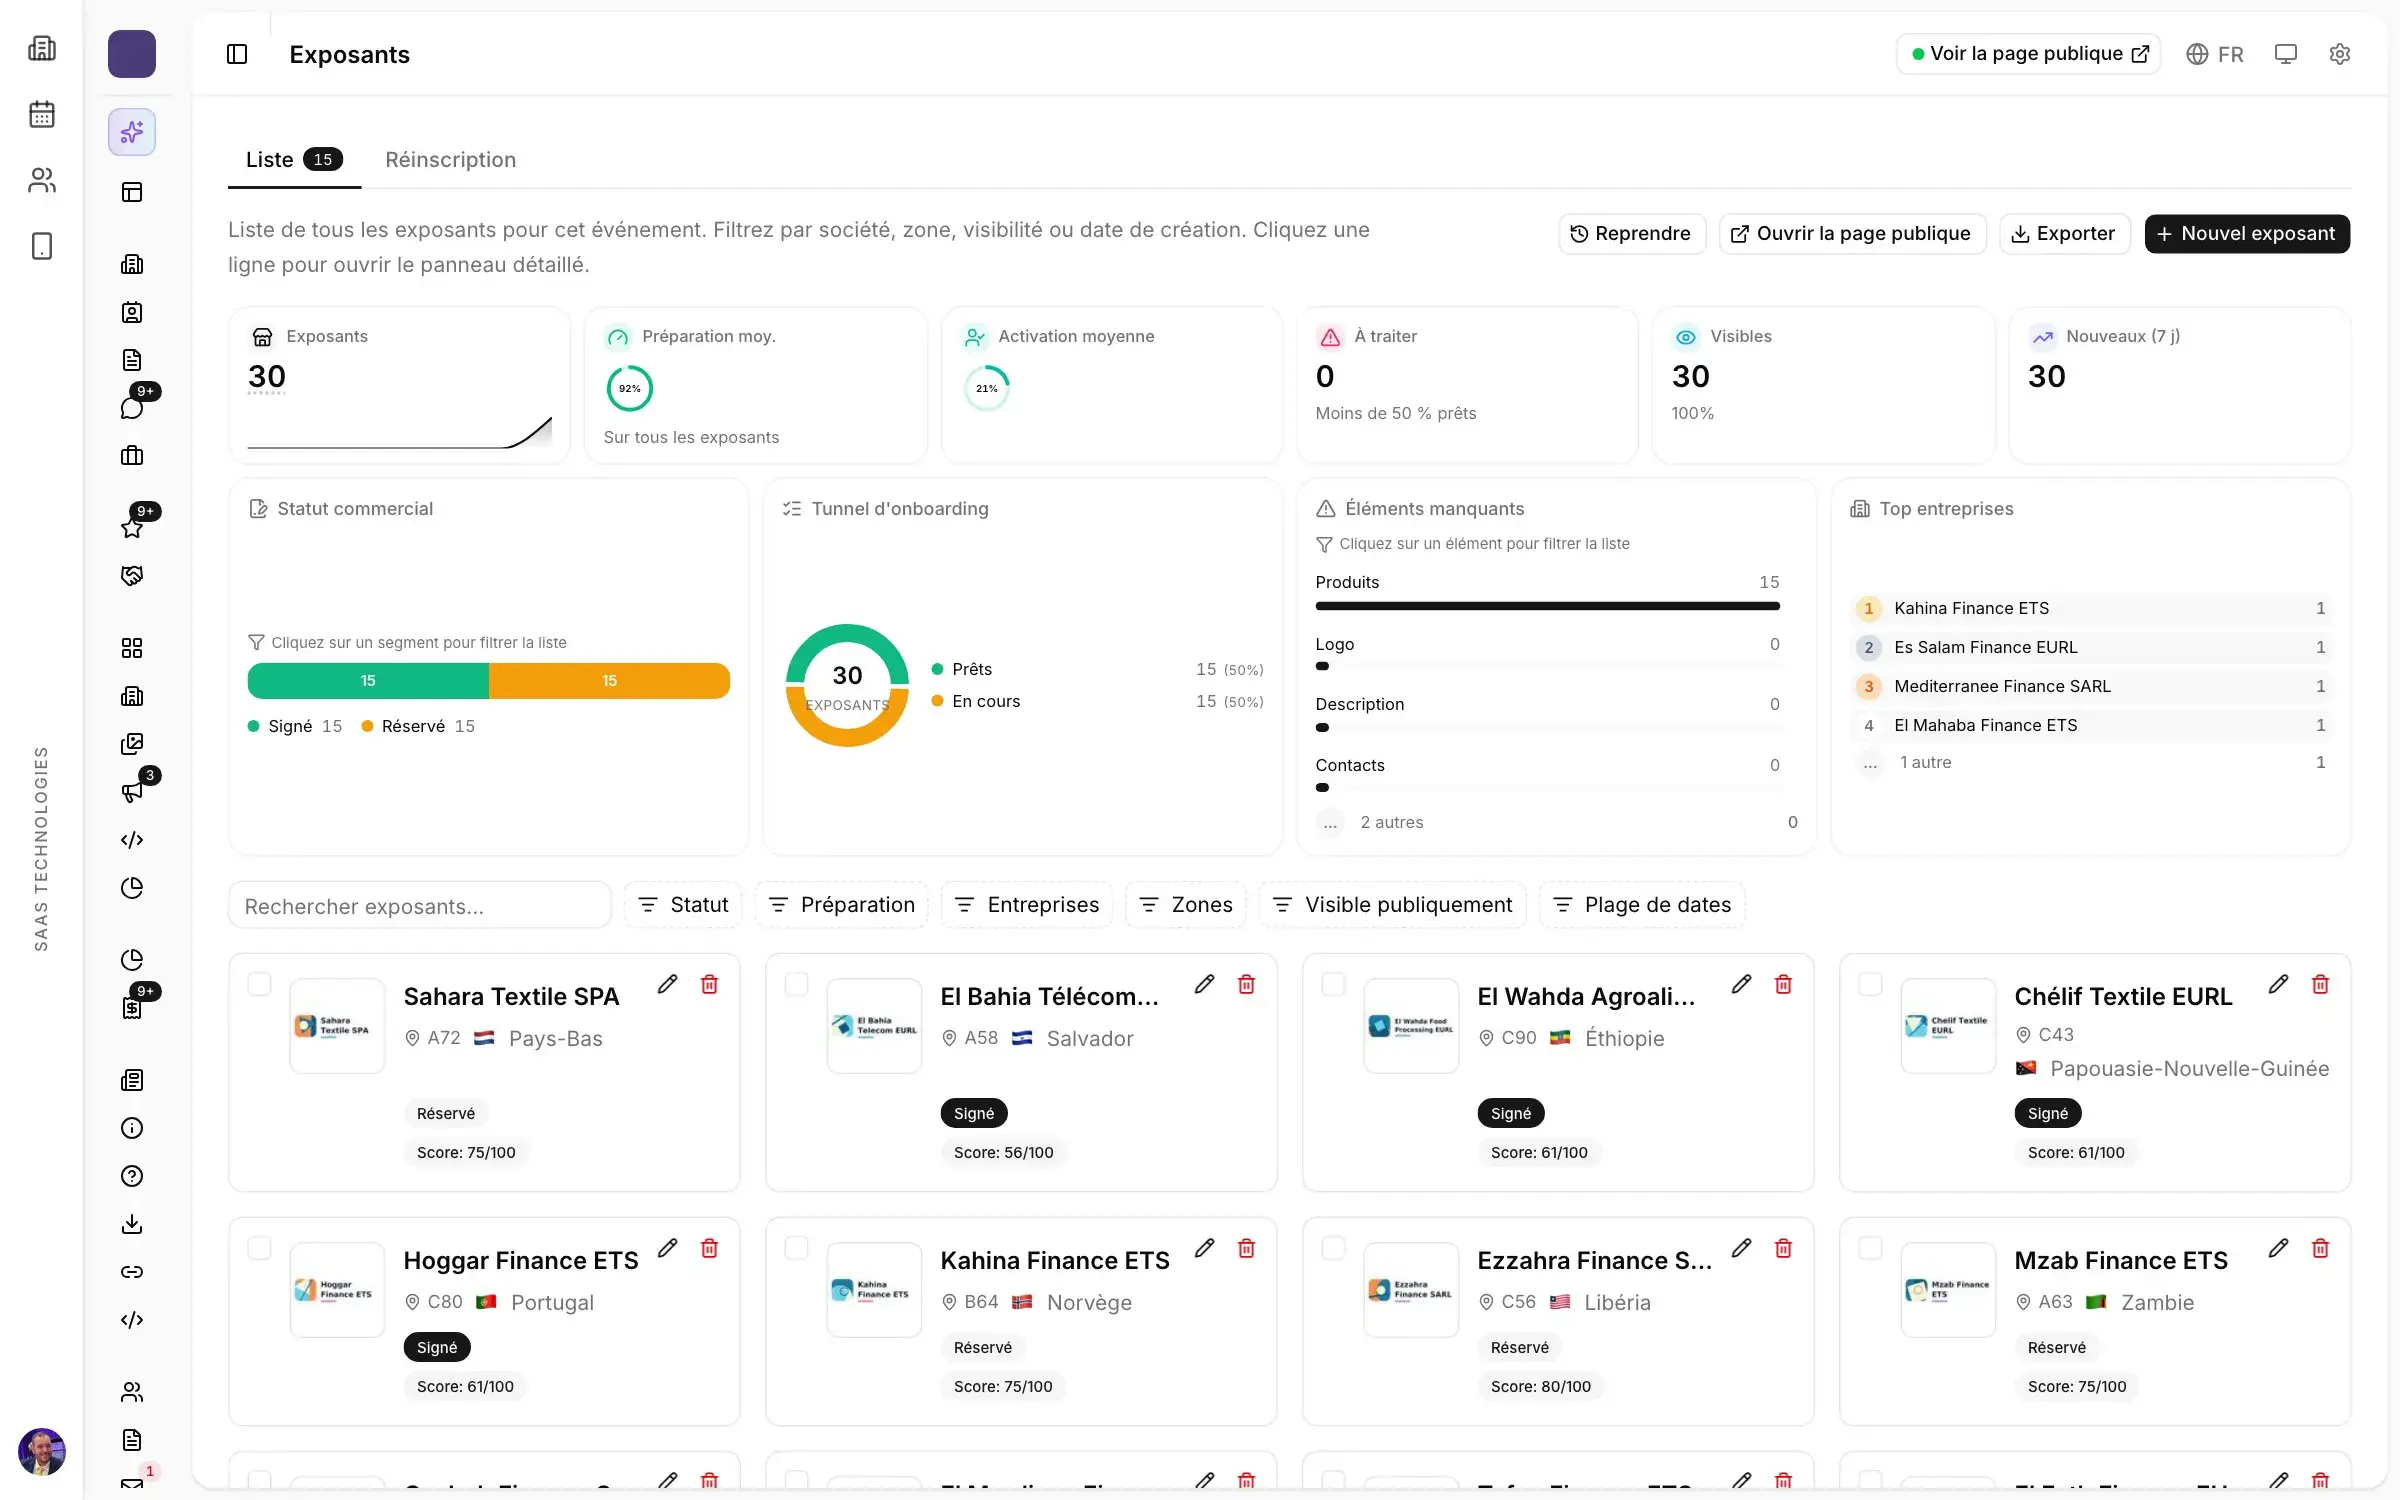The width and height of the screenshot is (2400, 1500).
Task: Open the calendar icon in left rail
Action: point(42,114)
